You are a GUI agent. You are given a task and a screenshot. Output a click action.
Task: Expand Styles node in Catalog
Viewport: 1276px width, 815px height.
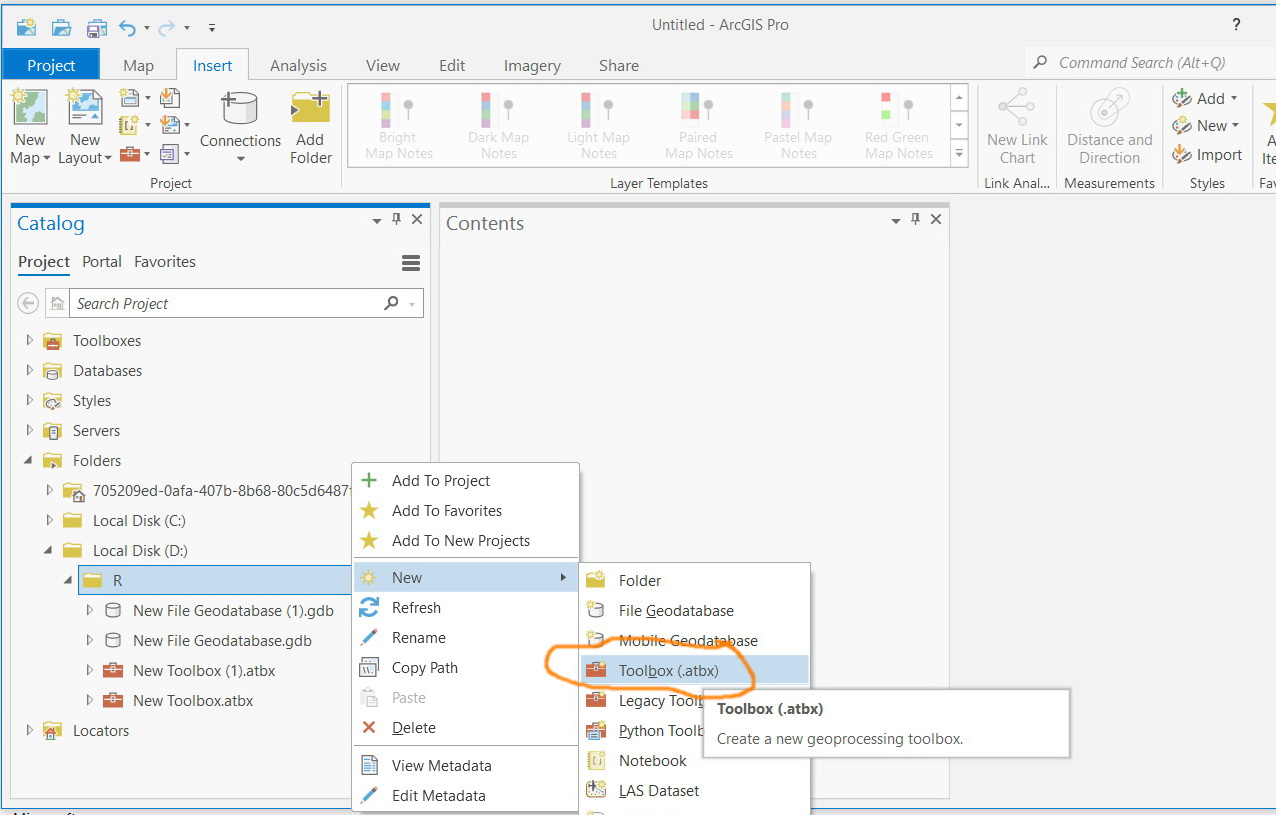coord(29,401)
